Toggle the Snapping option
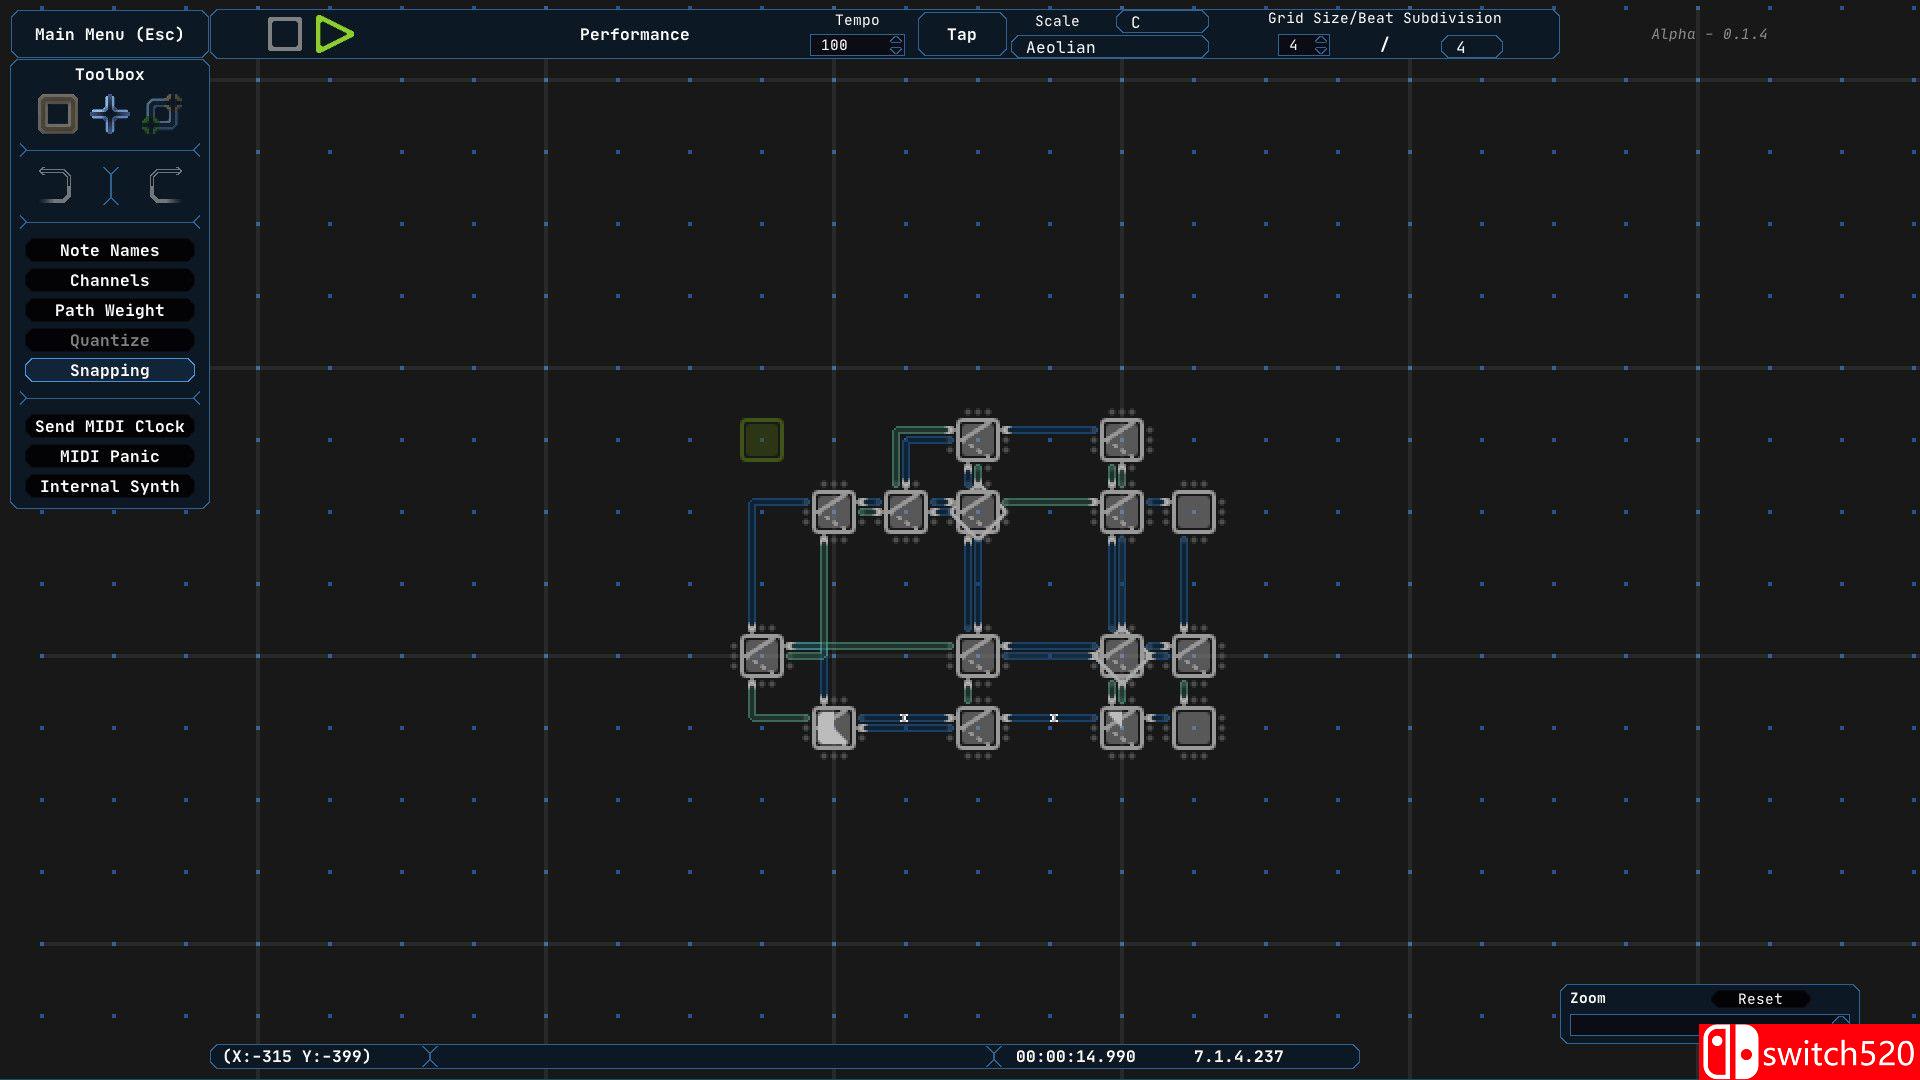The height and width of the screenshot is (1080, 1920). 110,371
